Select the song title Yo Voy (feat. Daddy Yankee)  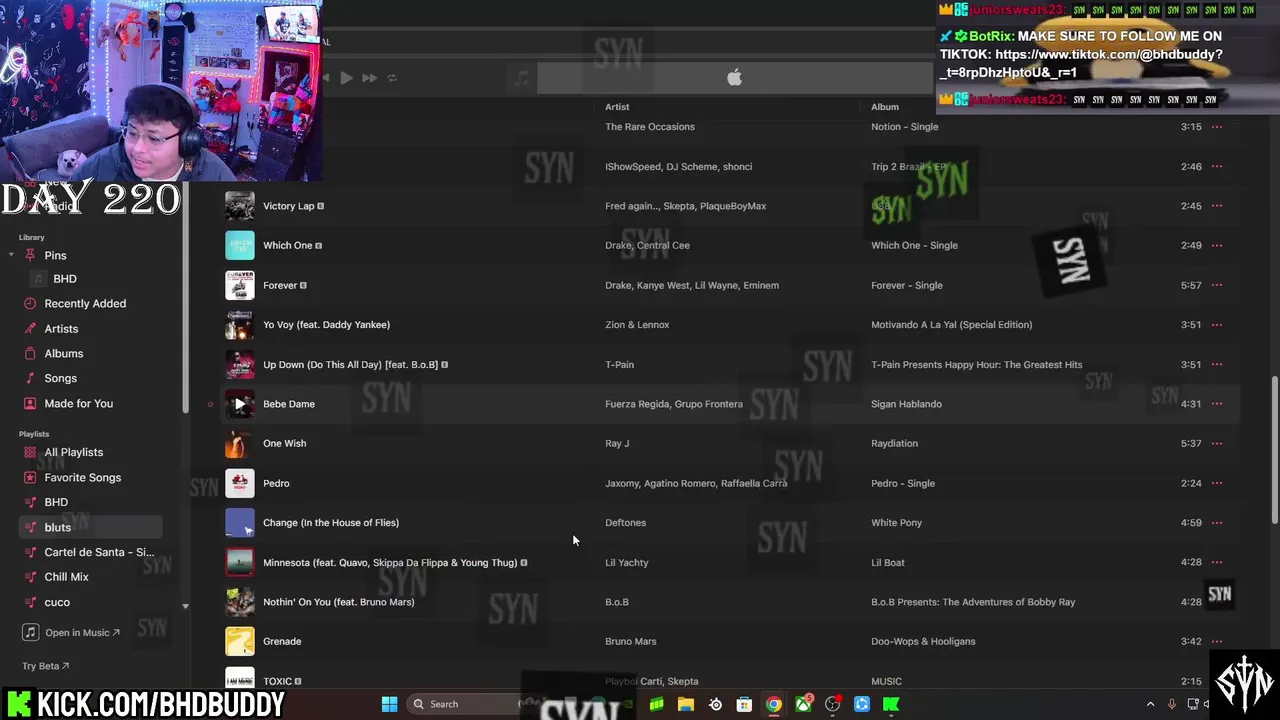[326, 324]
